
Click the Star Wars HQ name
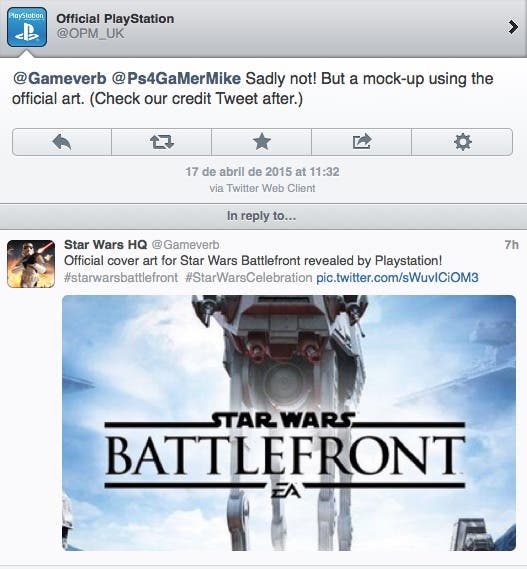pos(105,245)
